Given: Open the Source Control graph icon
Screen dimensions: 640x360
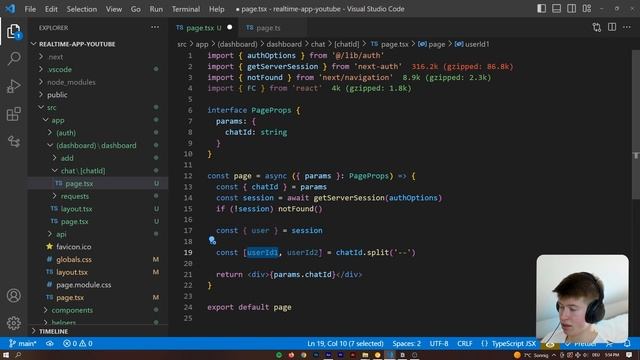Looking at the screenshot, I should tap(14, 142).
